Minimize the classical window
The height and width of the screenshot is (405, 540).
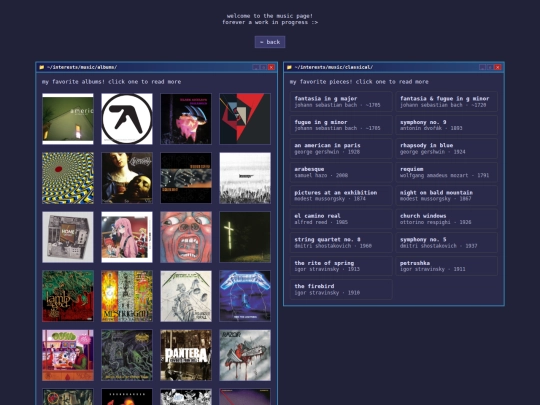coord(482,67)
